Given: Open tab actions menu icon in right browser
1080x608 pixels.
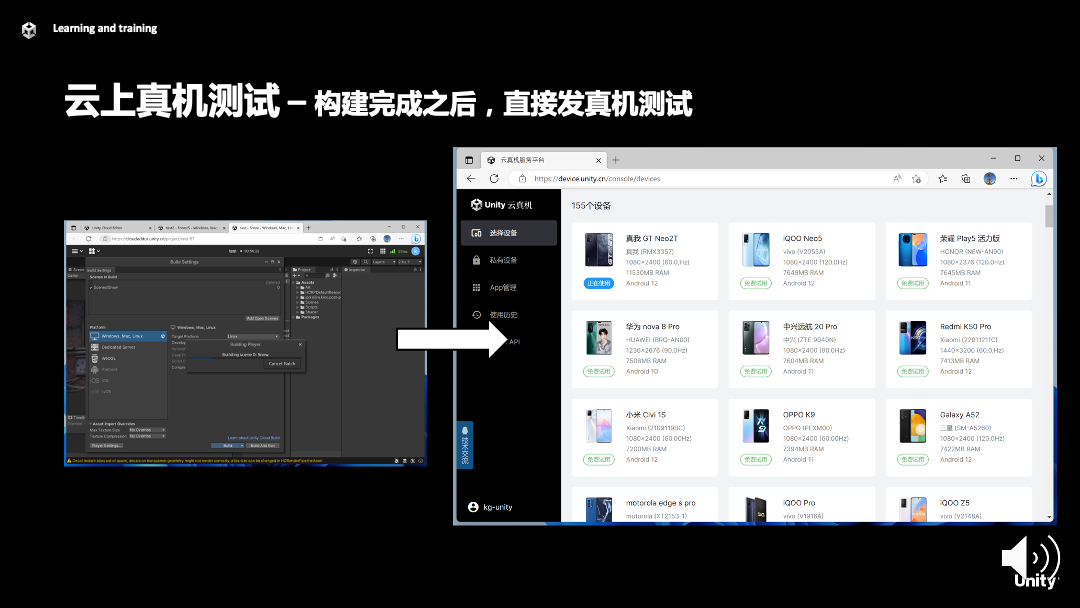Looking at the screenshot, I should click(469, 160).
